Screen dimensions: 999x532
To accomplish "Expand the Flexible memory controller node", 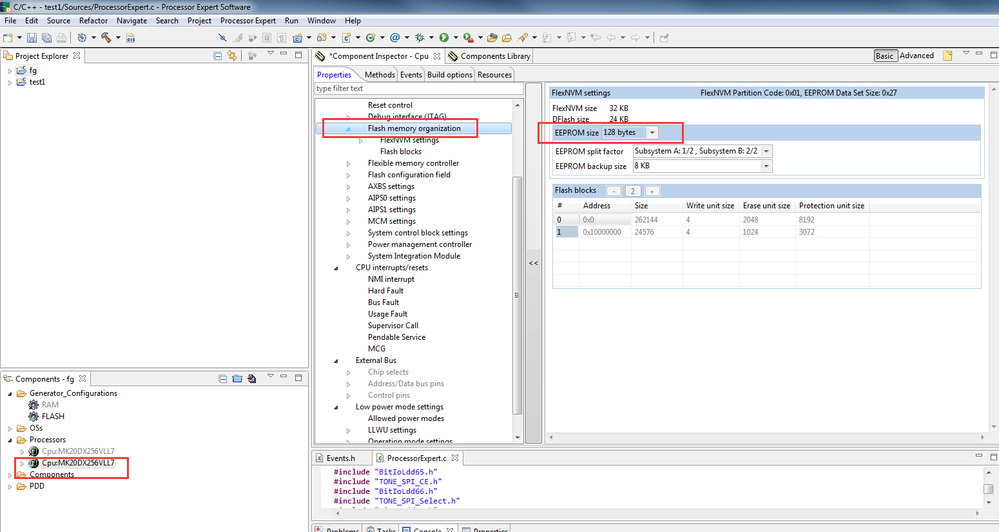I will (349, 164).
